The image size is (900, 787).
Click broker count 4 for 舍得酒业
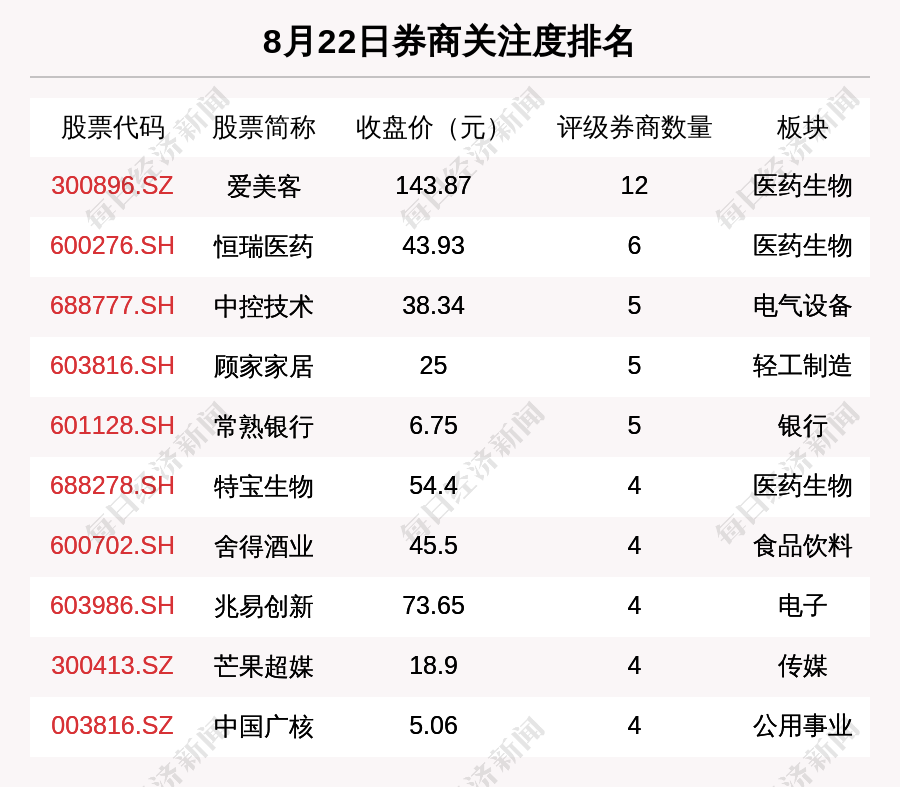634,546
